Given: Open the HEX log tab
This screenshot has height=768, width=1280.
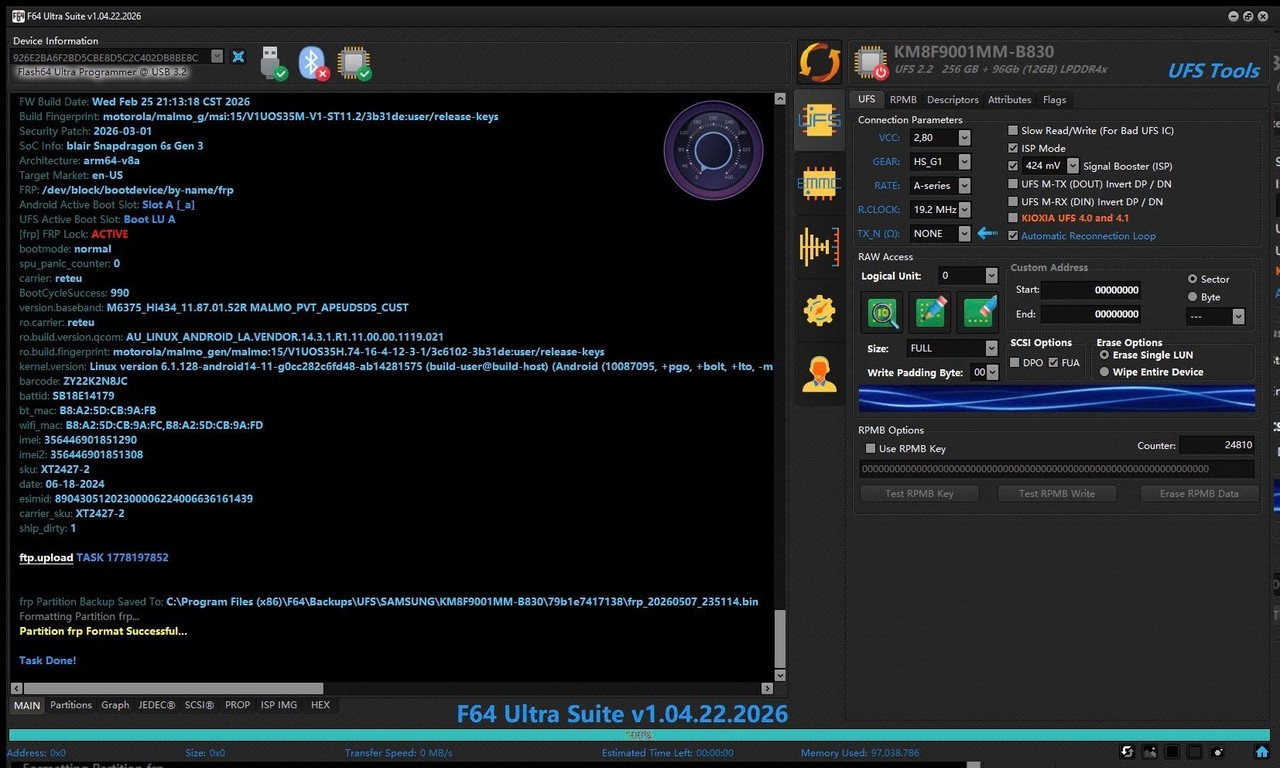Looking at the screenshot, I should (x=320, y=705).
